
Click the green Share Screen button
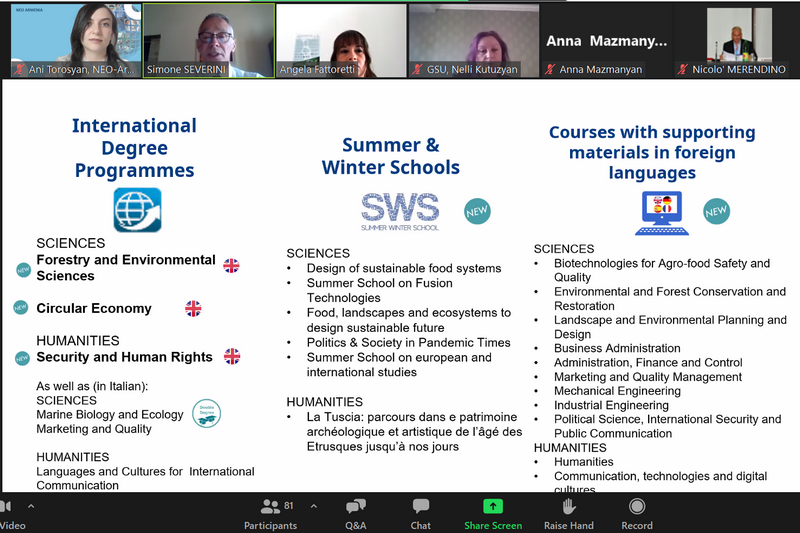[x=493, y=514]
